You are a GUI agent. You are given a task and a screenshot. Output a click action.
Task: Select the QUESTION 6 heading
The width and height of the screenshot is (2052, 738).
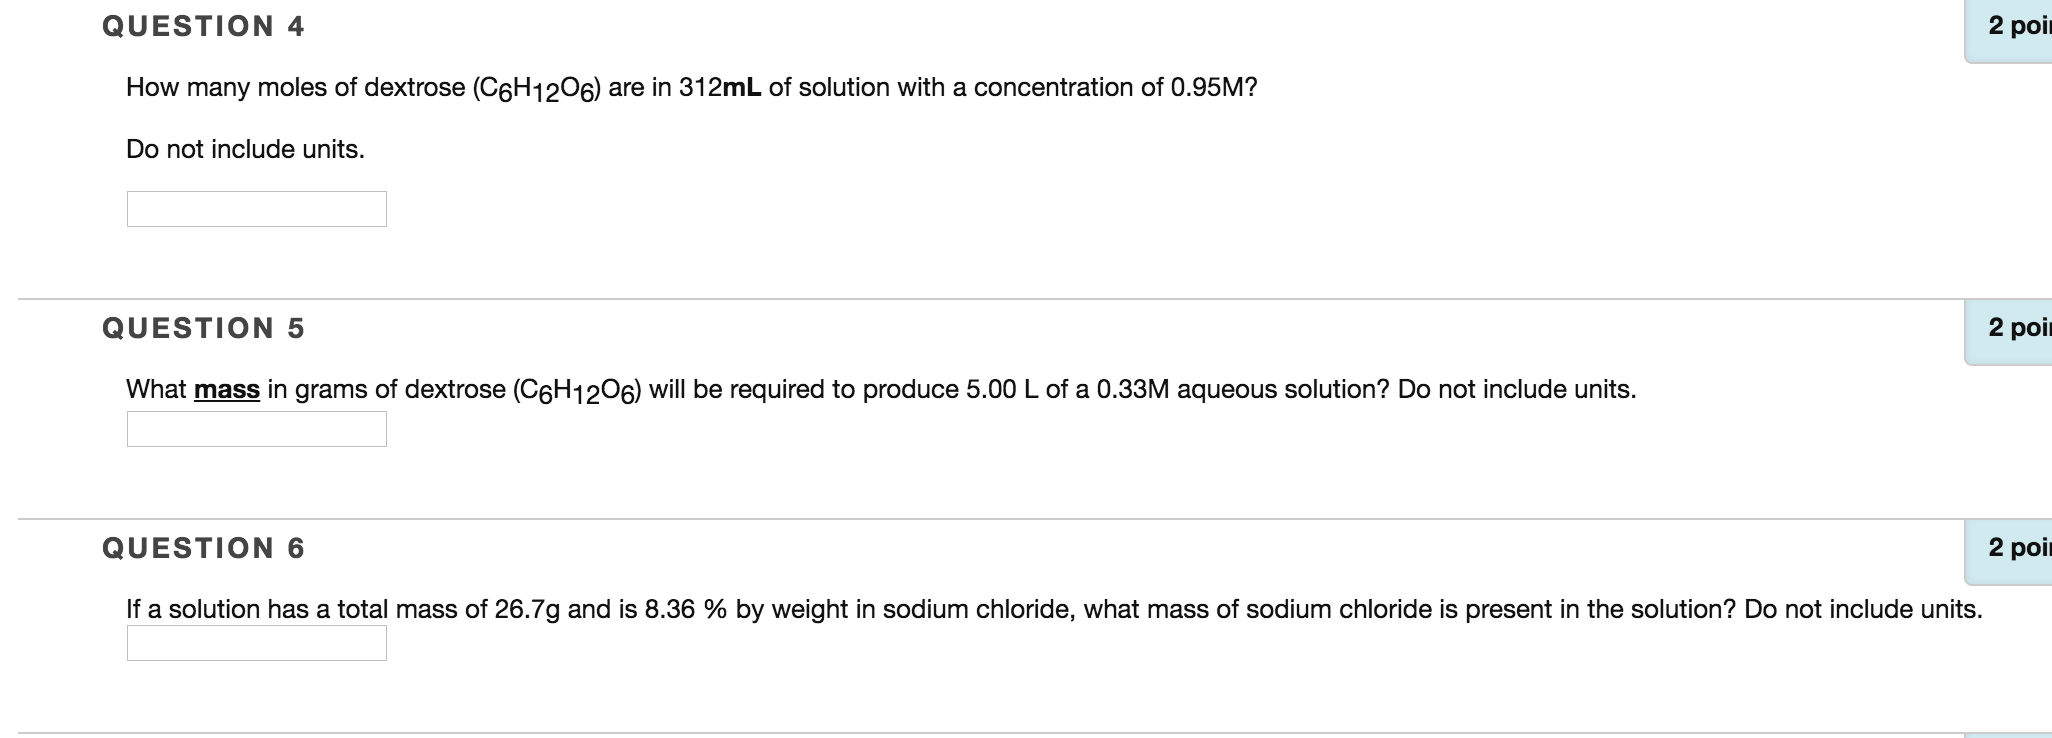coord(203,546)
